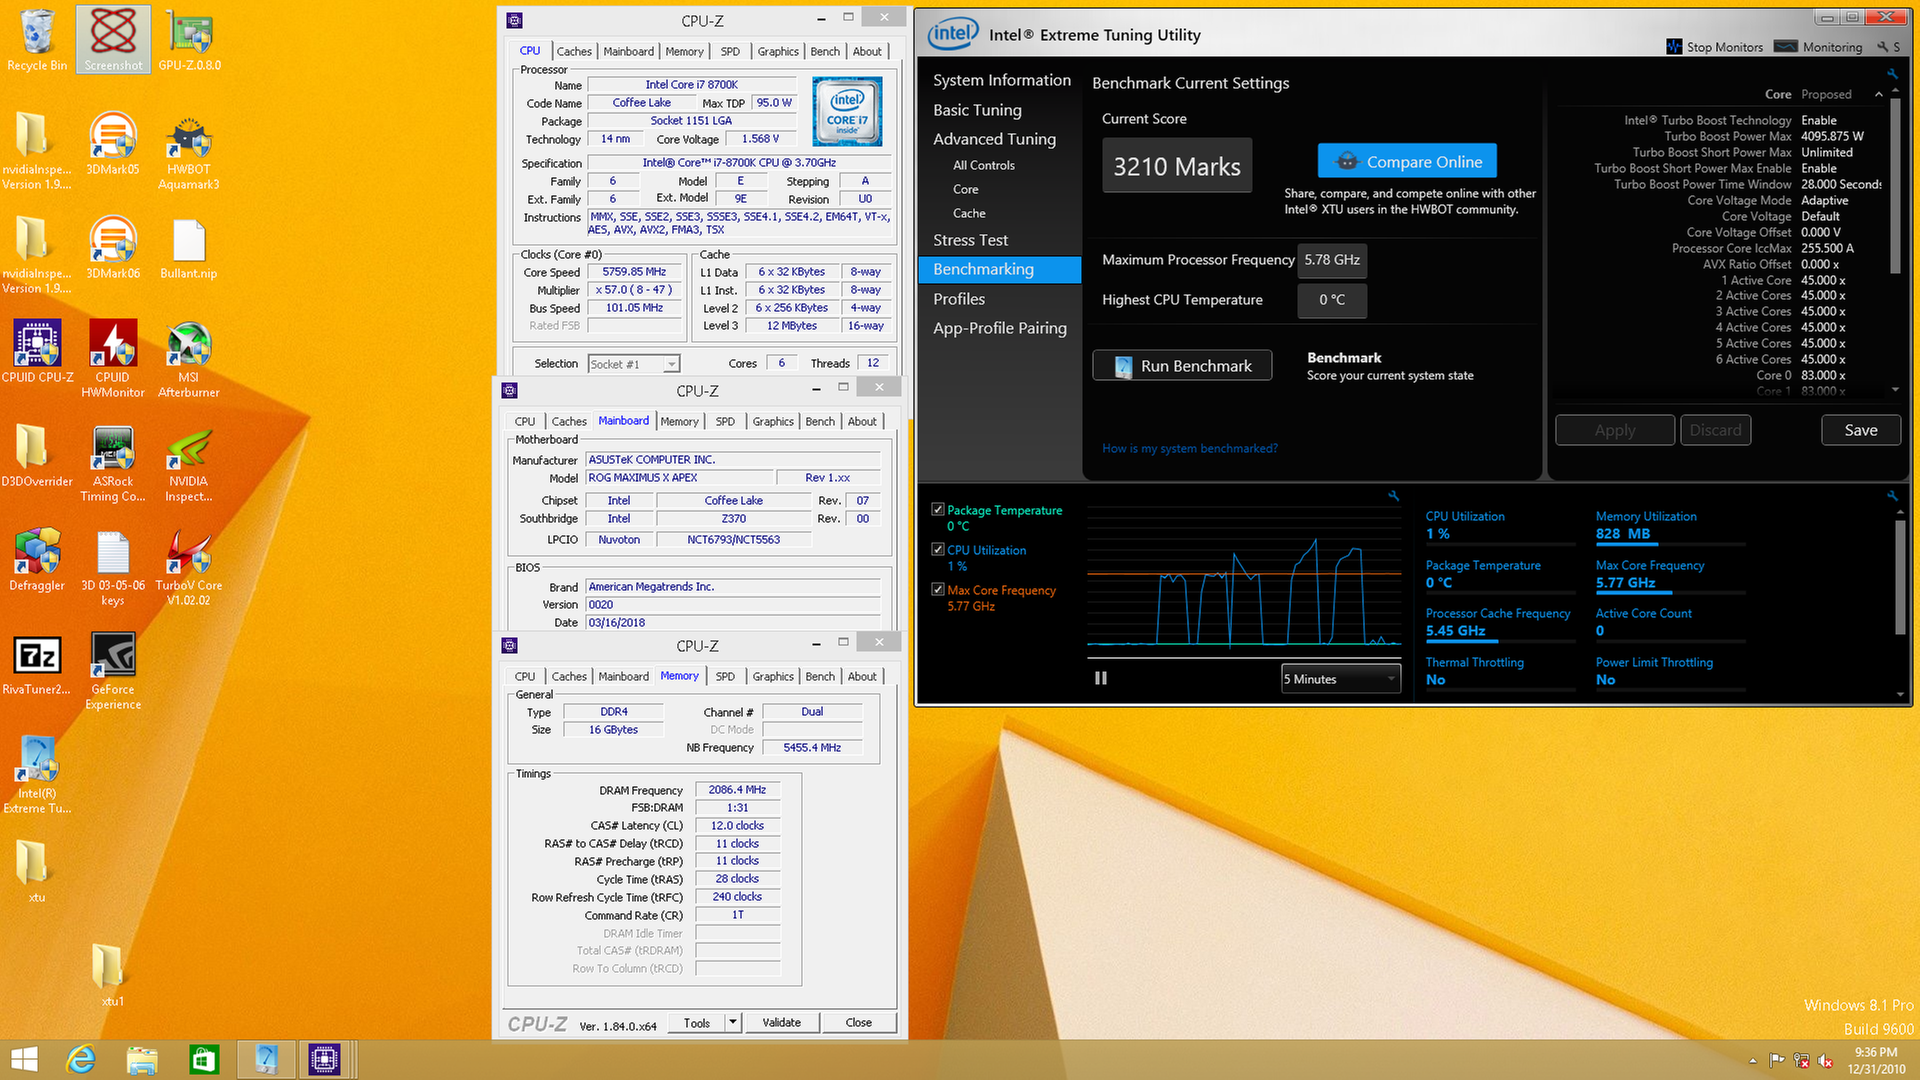This screenshot has width=1920, height=1080.
Task: Launch ASRock Timing Configurator shortcut
Action: [x=113, y=464]
